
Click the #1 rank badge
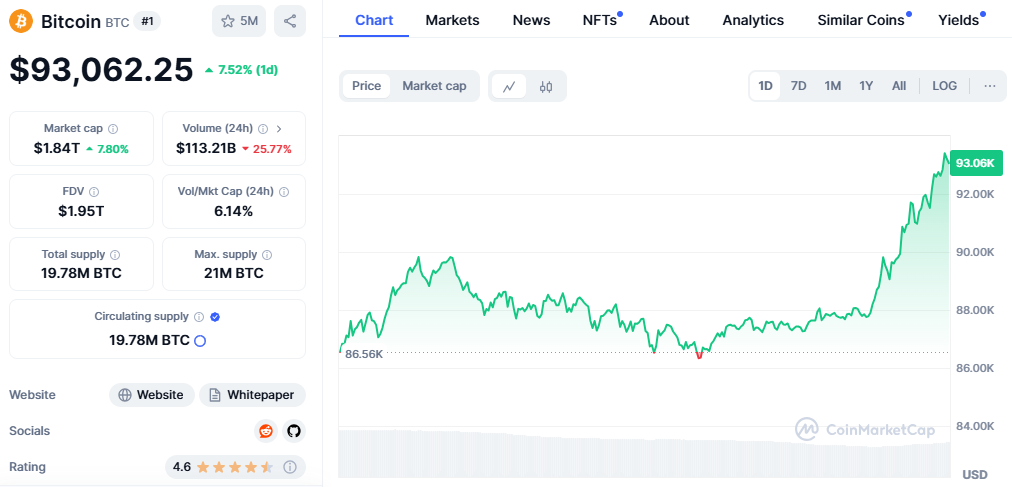147,21
